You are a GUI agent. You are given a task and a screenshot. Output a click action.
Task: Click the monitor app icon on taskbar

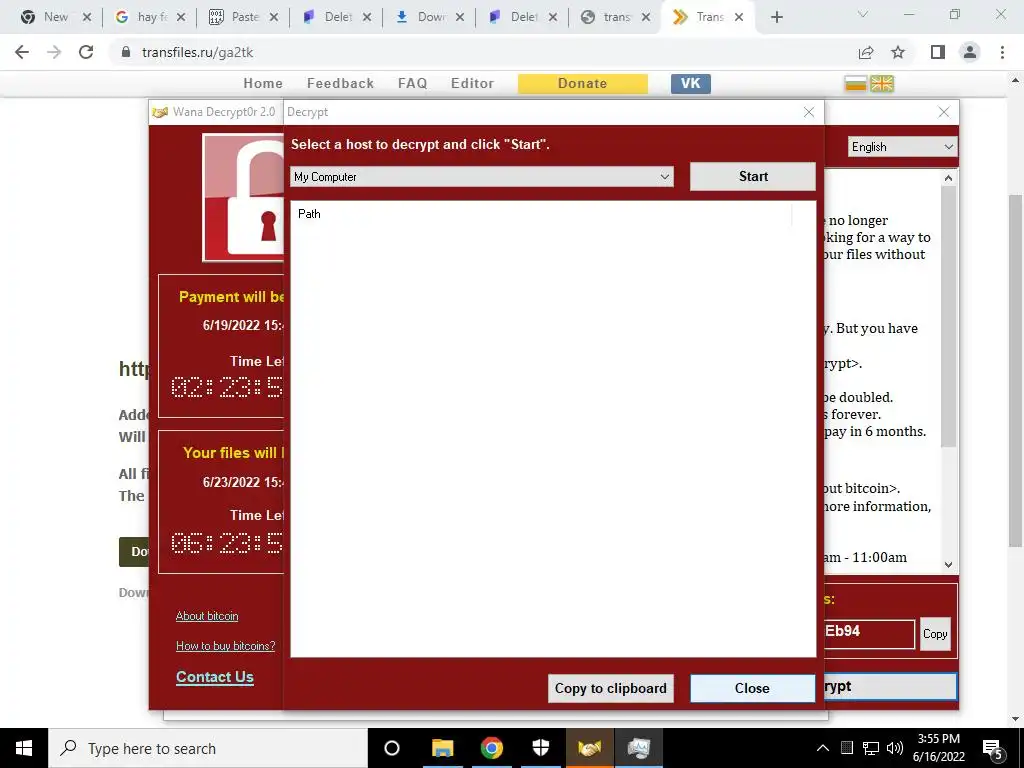(639, 748)
